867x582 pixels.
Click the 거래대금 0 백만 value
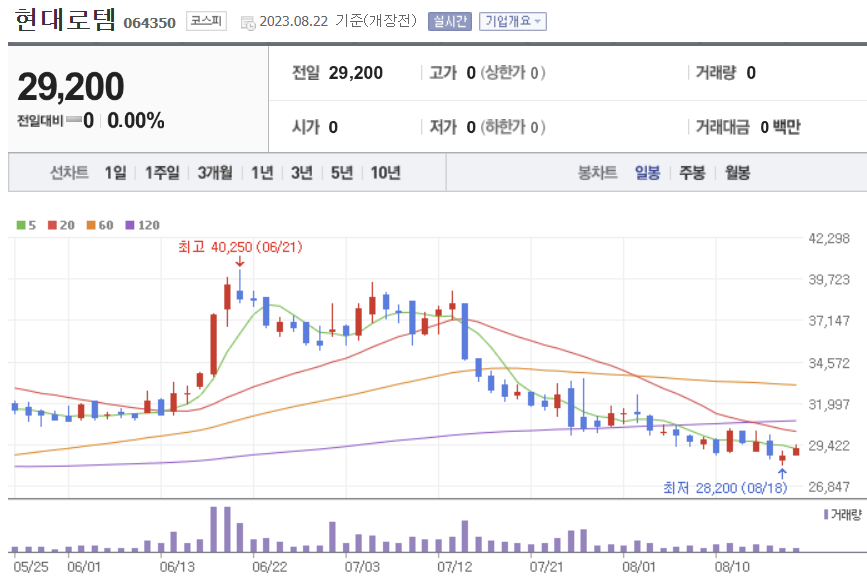click(x=748, y=127)
